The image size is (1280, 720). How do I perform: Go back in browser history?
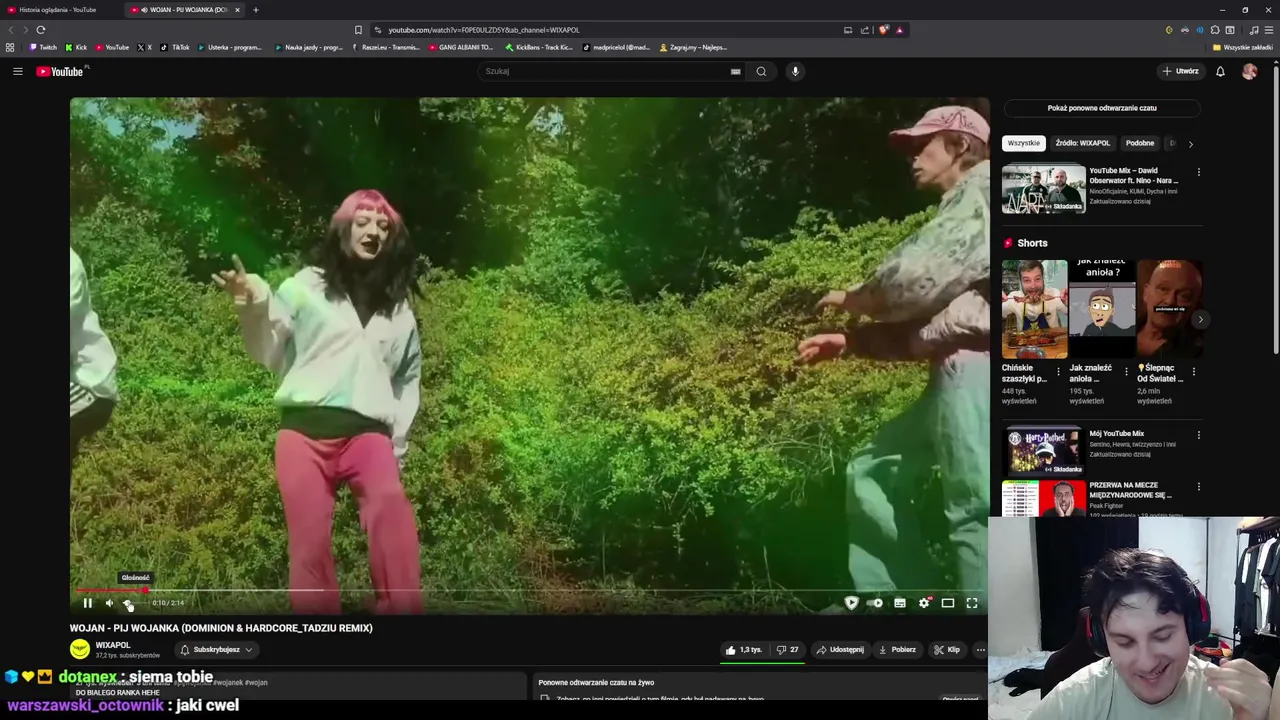click(11, 30)
